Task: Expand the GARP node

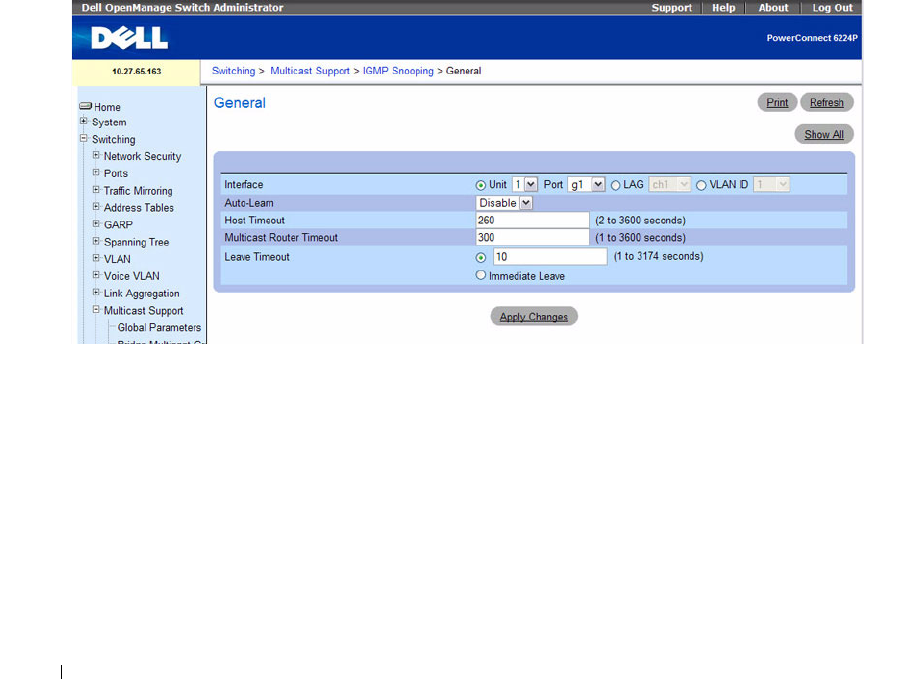Action: [x=96, y=224]
